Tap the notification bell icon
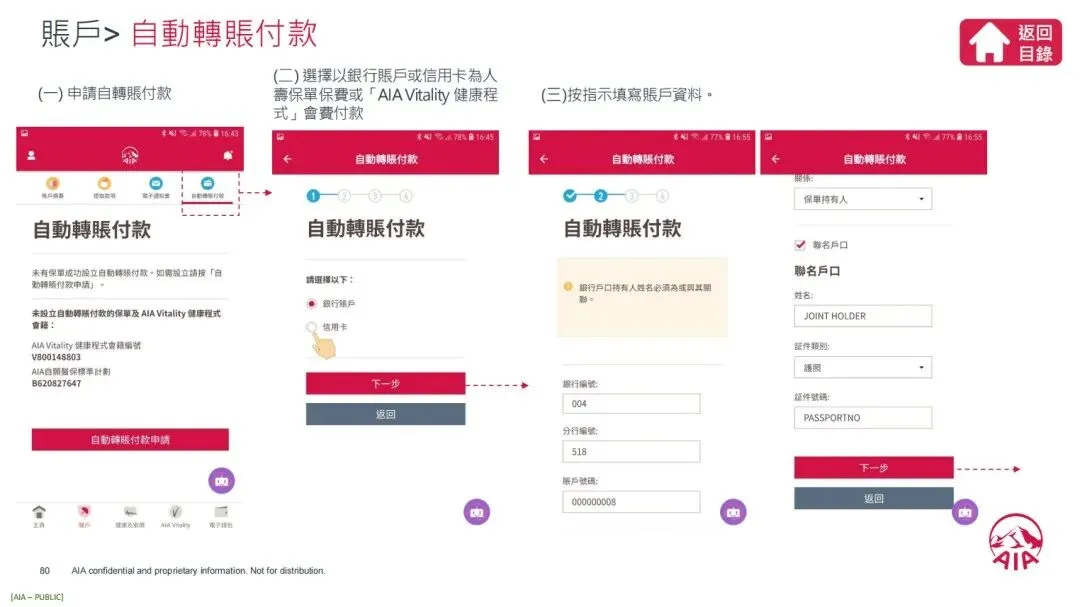This screenshot has height=607, width=1080. (x=228, y=156)
